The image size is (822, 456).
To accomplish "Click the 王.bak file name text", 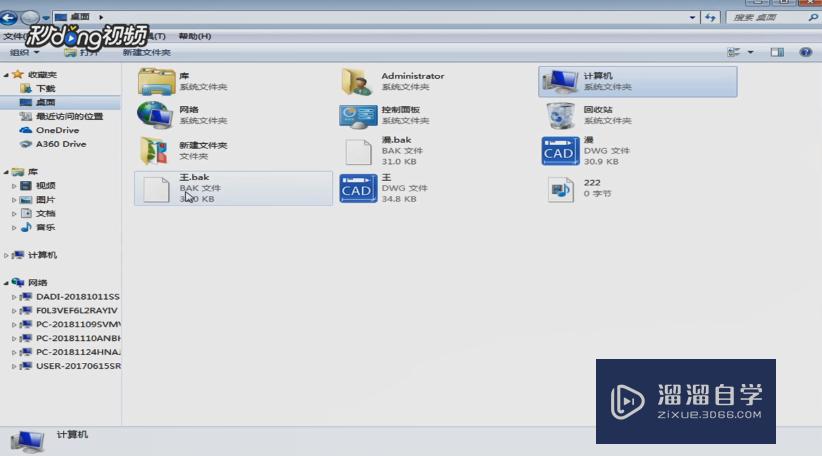I will (x=194, y=177).
